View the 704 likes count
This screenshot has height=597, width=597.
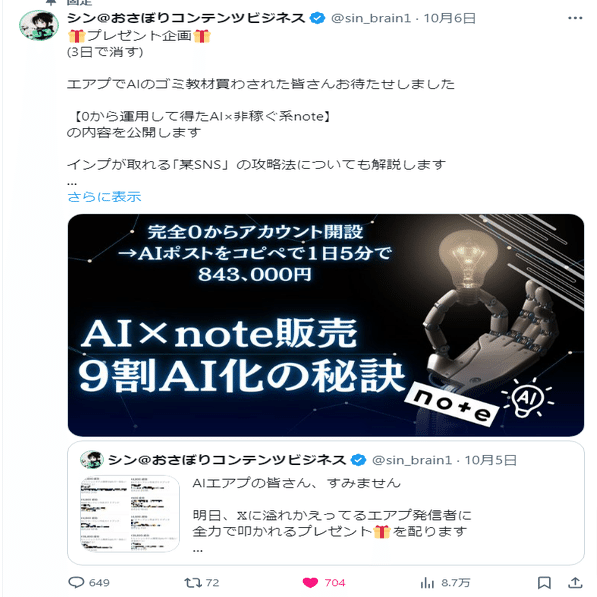[x=335, y=583]
